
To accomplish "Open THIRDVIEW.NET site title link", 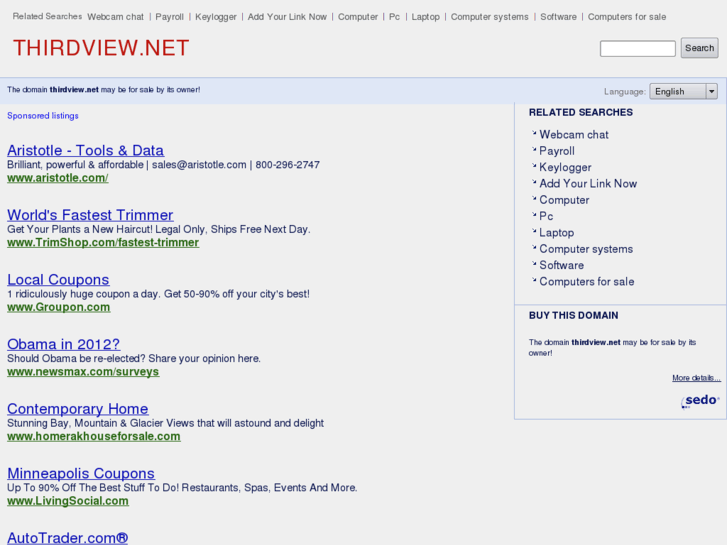I will pyautogui.click(x=101, y=48).
